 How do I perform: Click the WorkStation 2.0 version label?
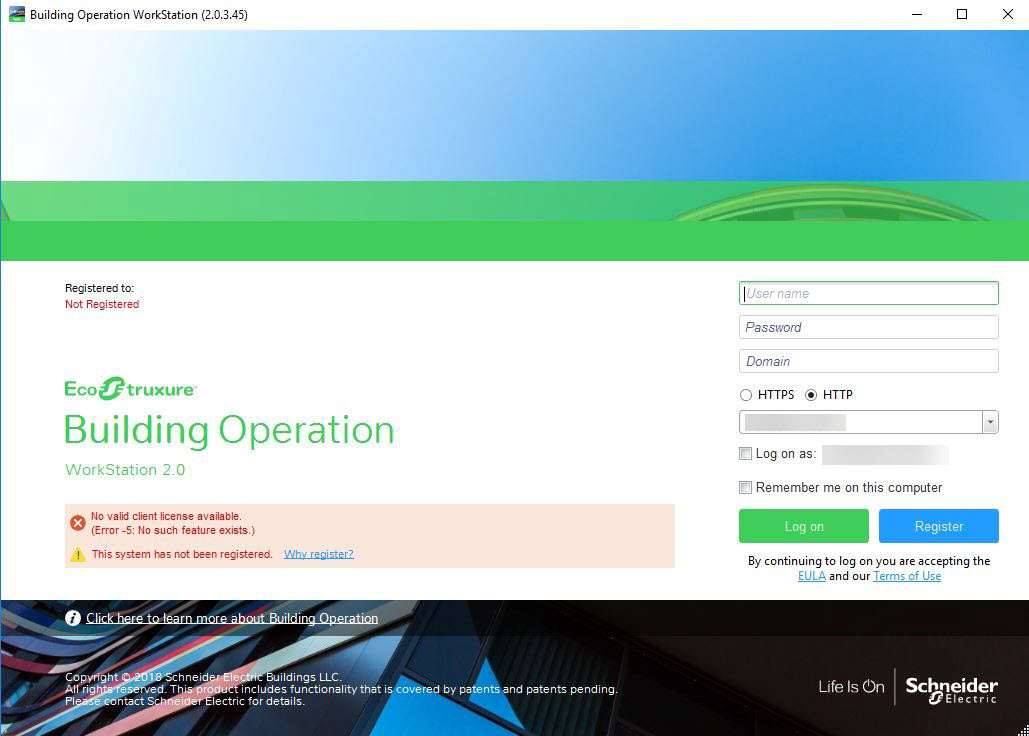pyautogui.click(x=125, y=470)
